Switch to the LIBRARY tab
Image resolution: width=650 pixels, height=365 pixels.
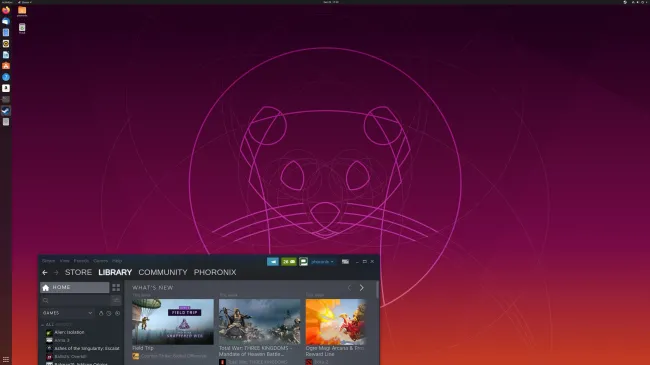(115, 273)
